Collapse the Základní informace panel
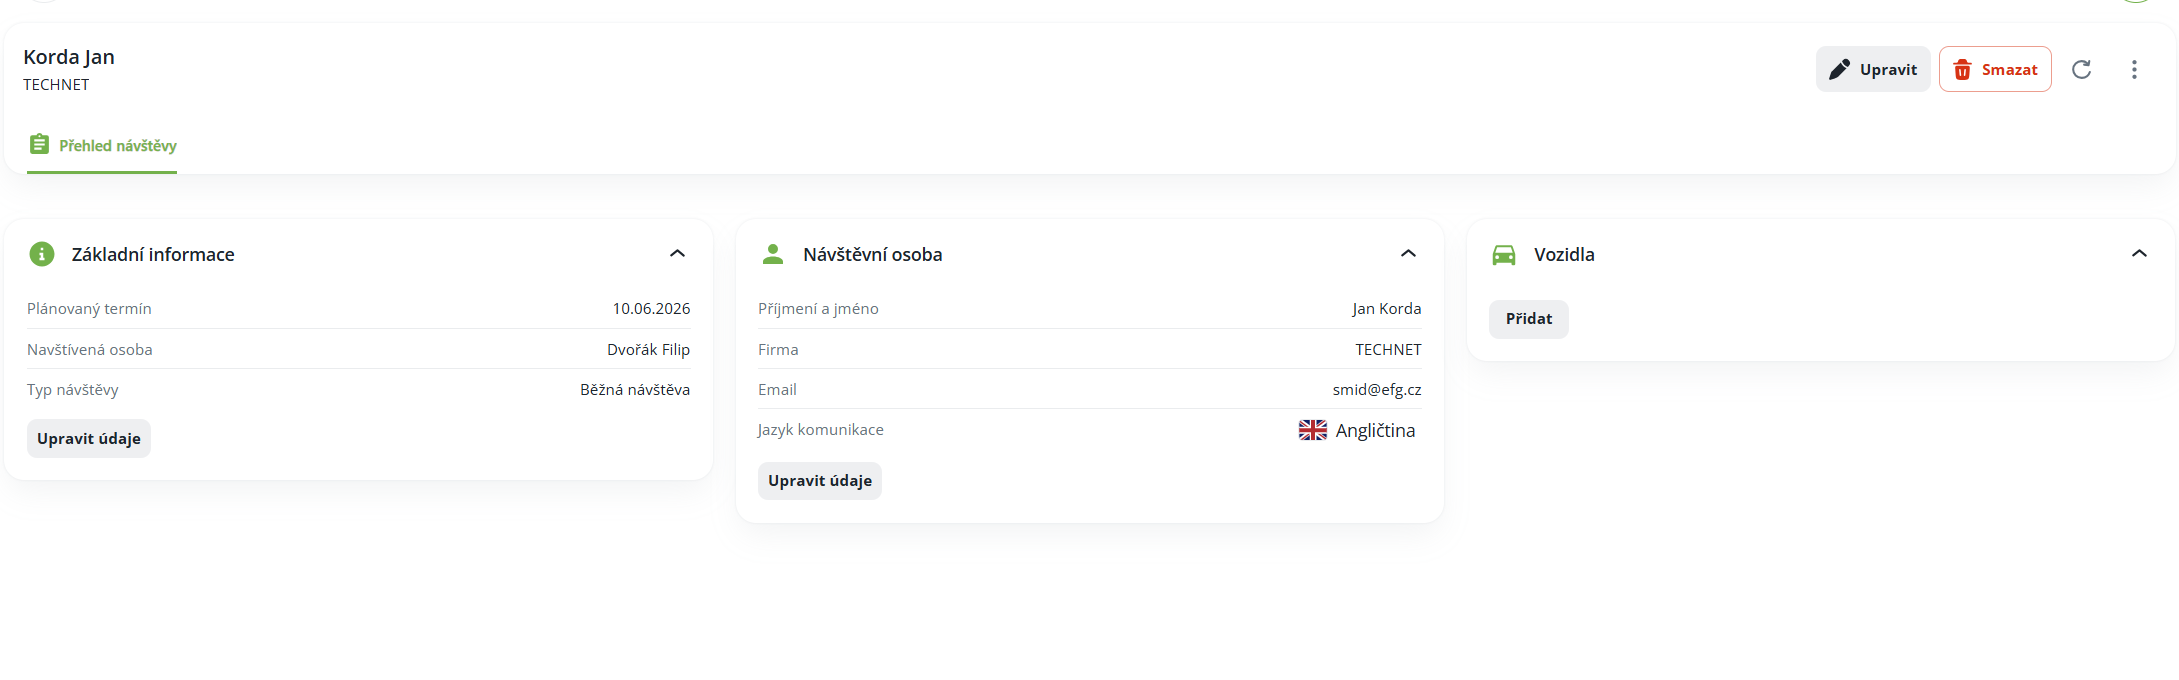 coord(677,254)
